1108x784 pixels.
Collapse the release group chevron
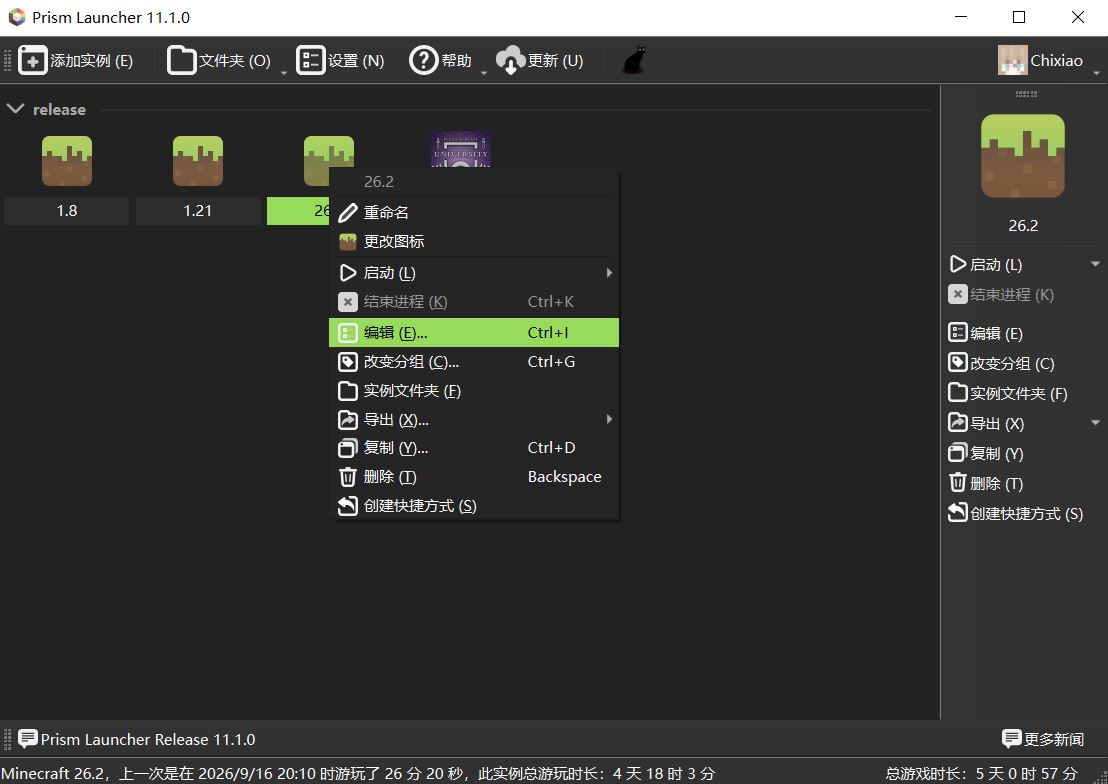click(15, 109)
